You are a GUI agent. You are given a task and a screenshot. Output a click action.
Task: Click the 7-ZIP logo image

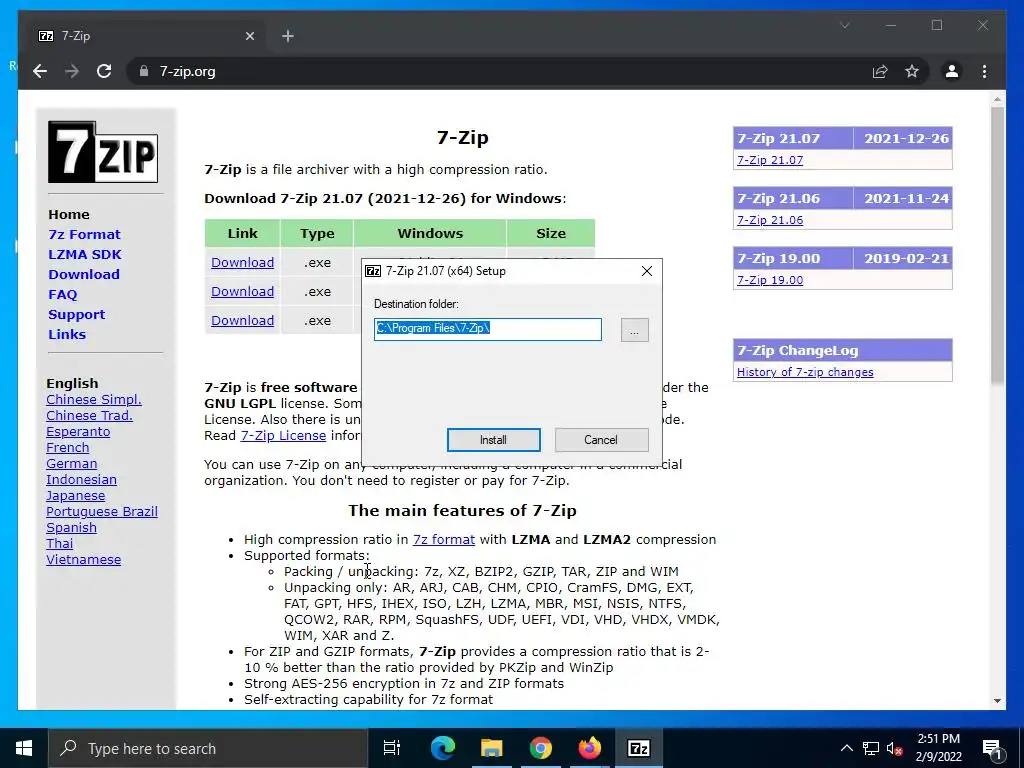[x=103, y=152]
